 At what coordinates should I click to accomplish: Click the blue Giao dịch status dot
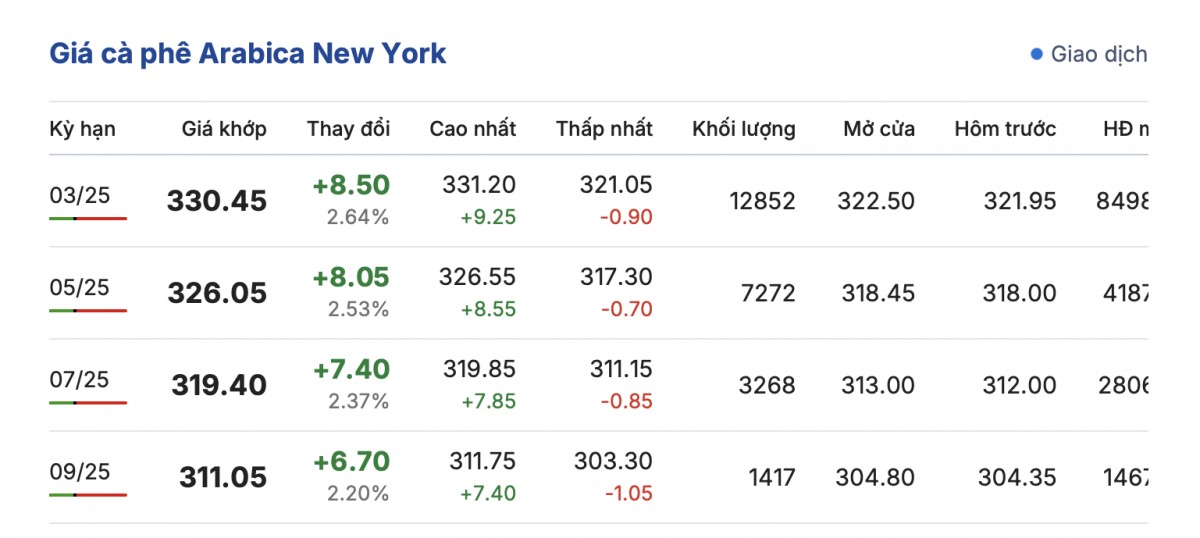click(x=1036, y=54)
